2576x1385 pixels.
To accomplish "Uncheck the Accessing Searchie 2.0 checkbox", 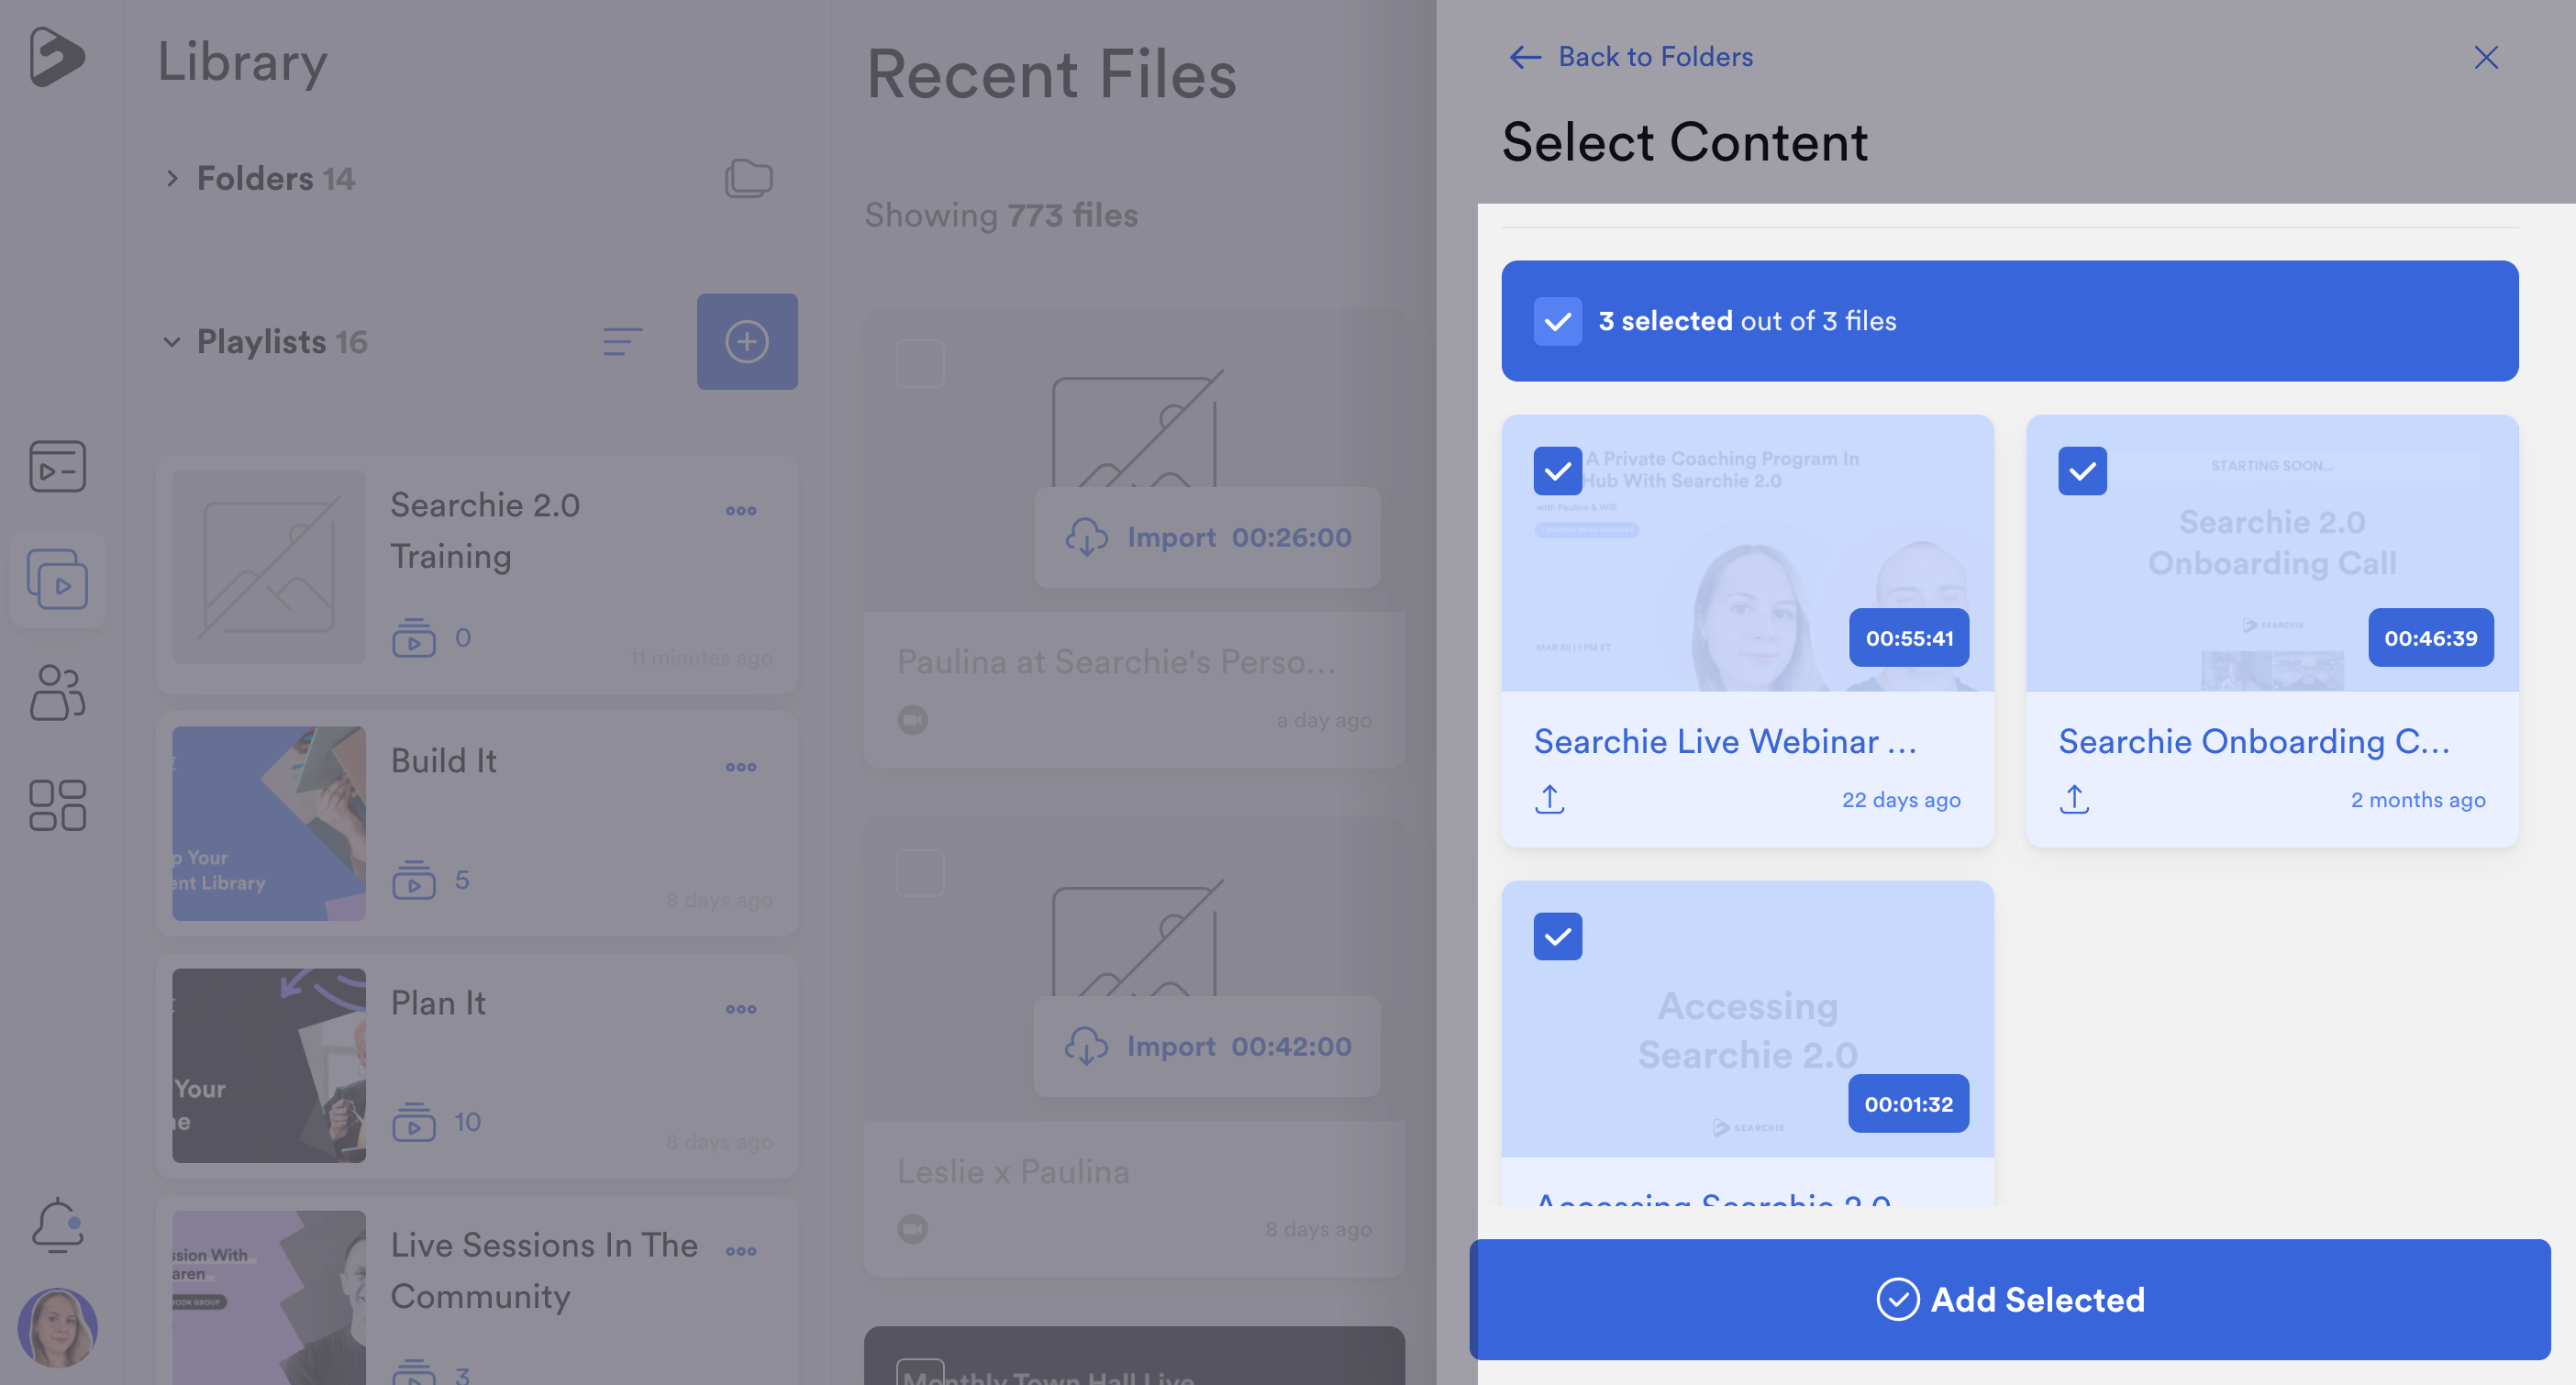I will pos(1557,937).
